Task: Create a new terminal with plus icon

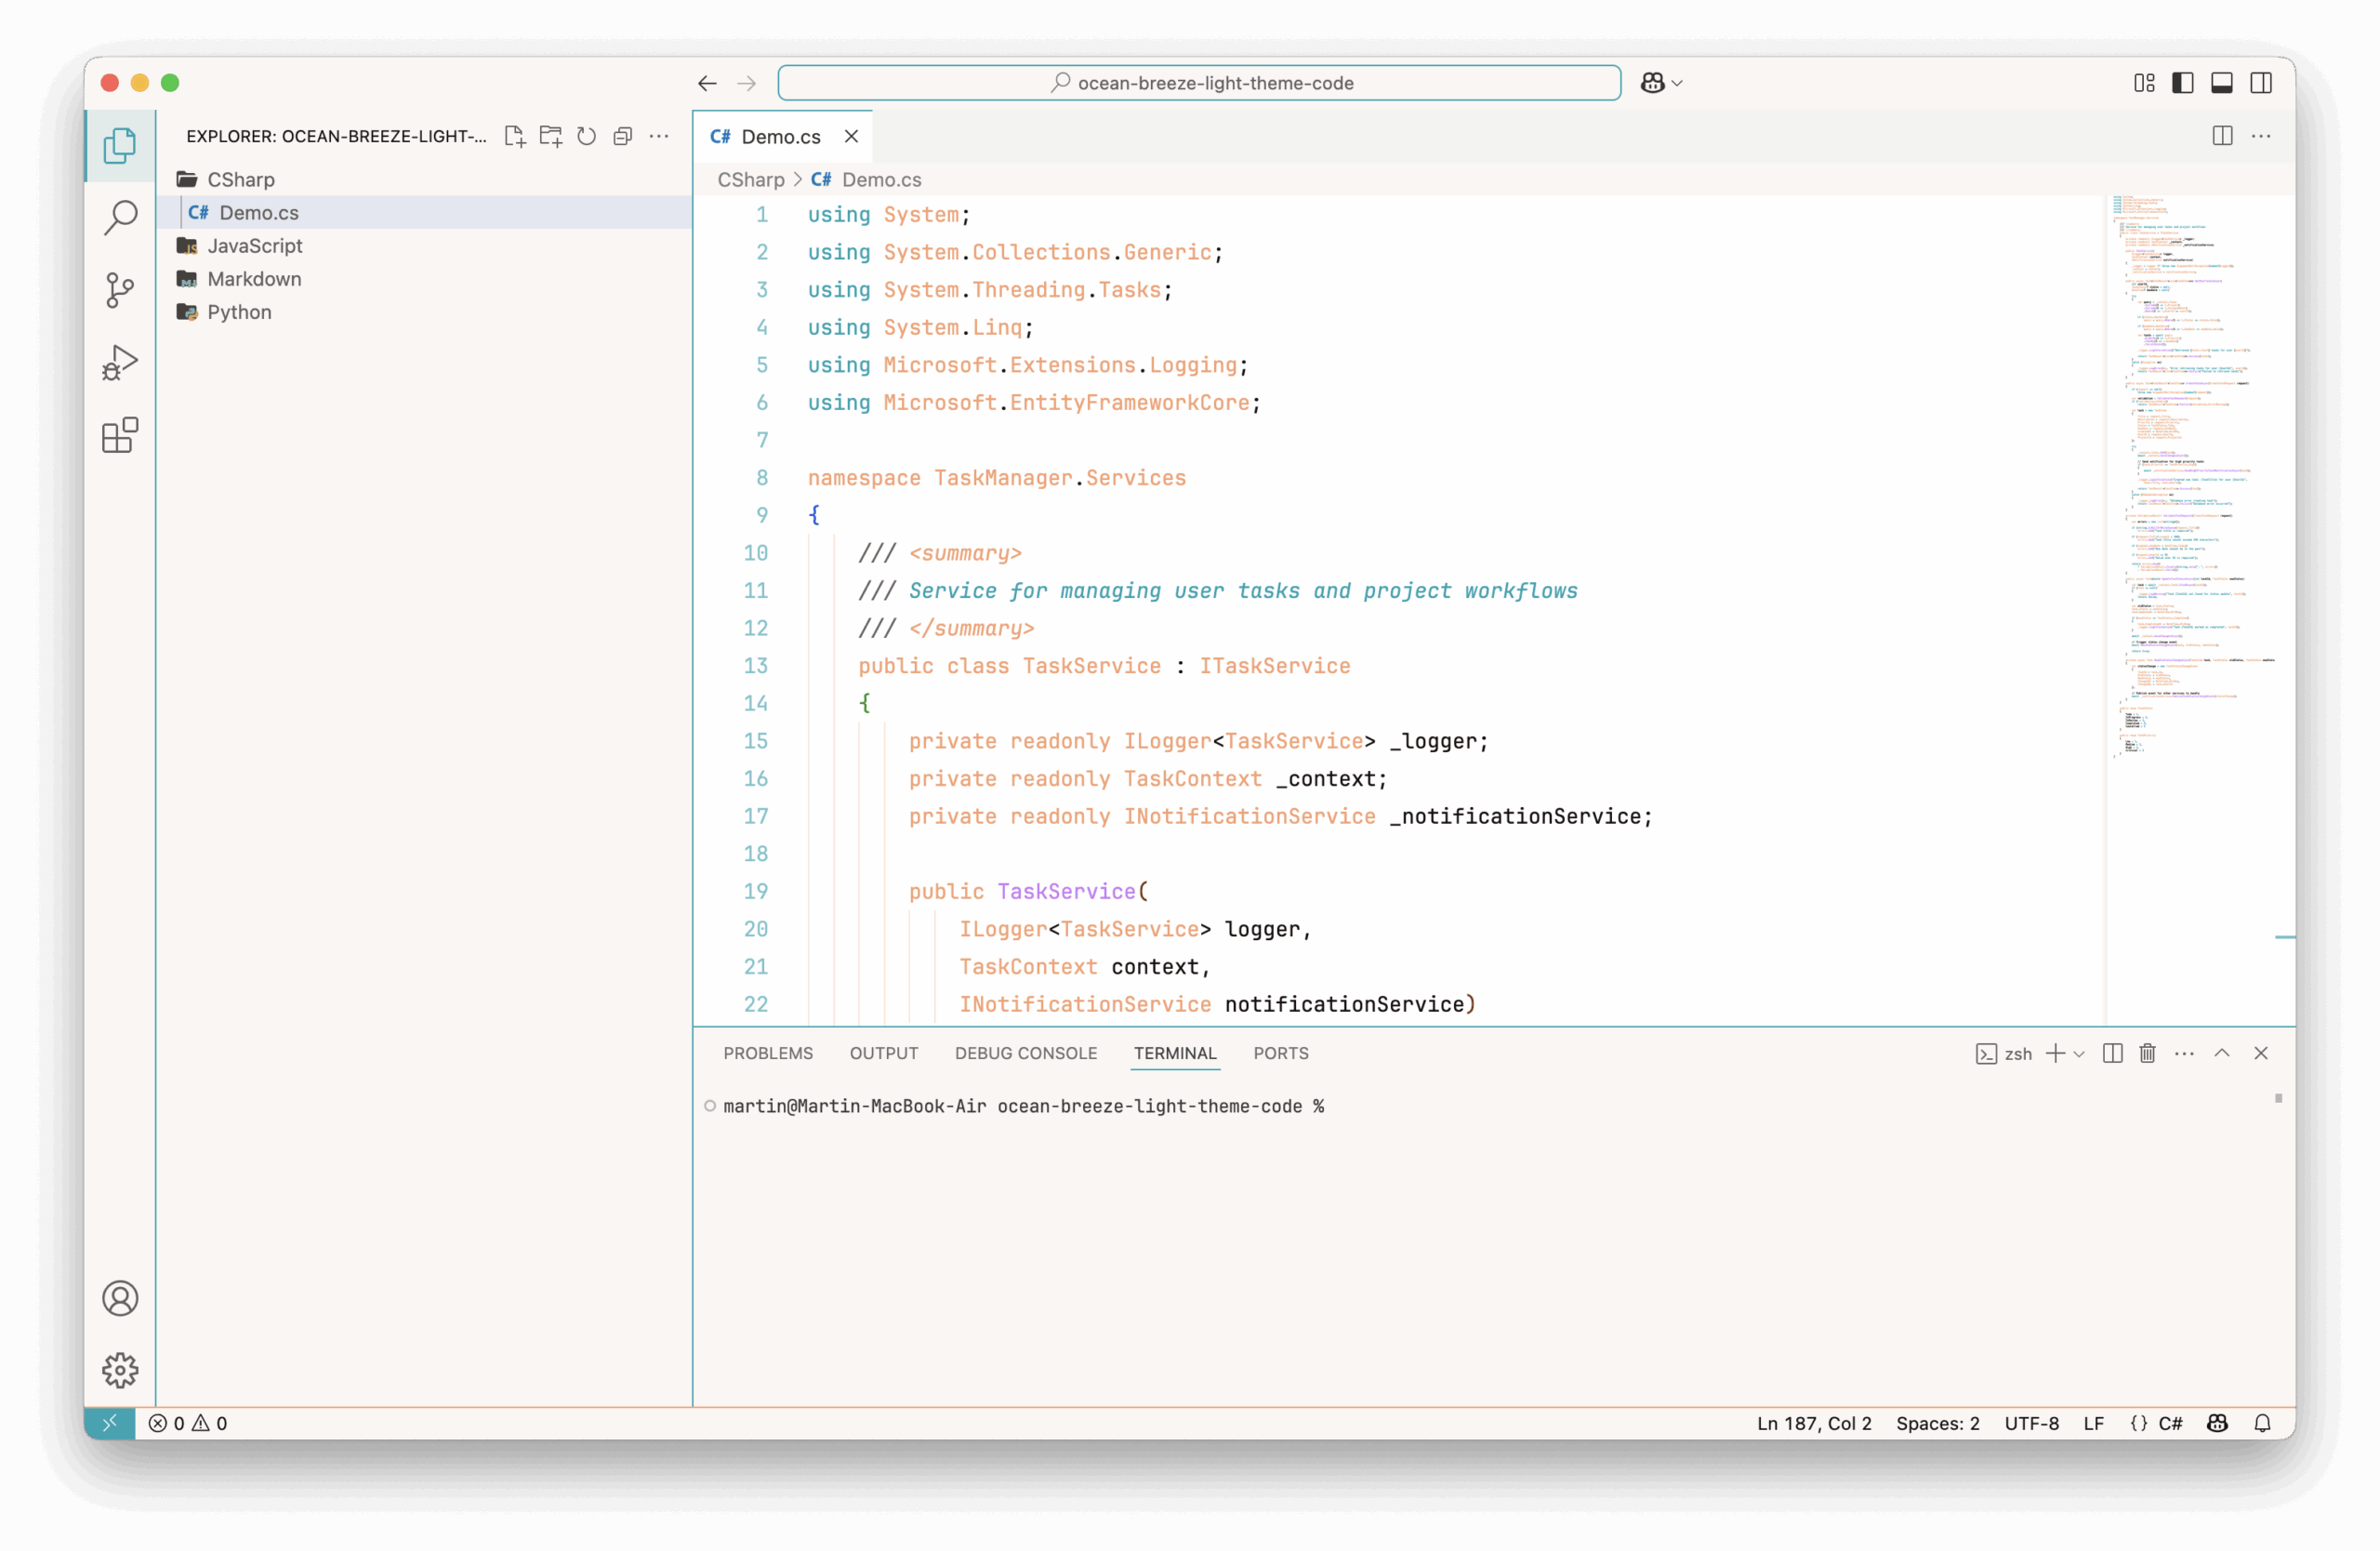Action: pos(2056,1053)
